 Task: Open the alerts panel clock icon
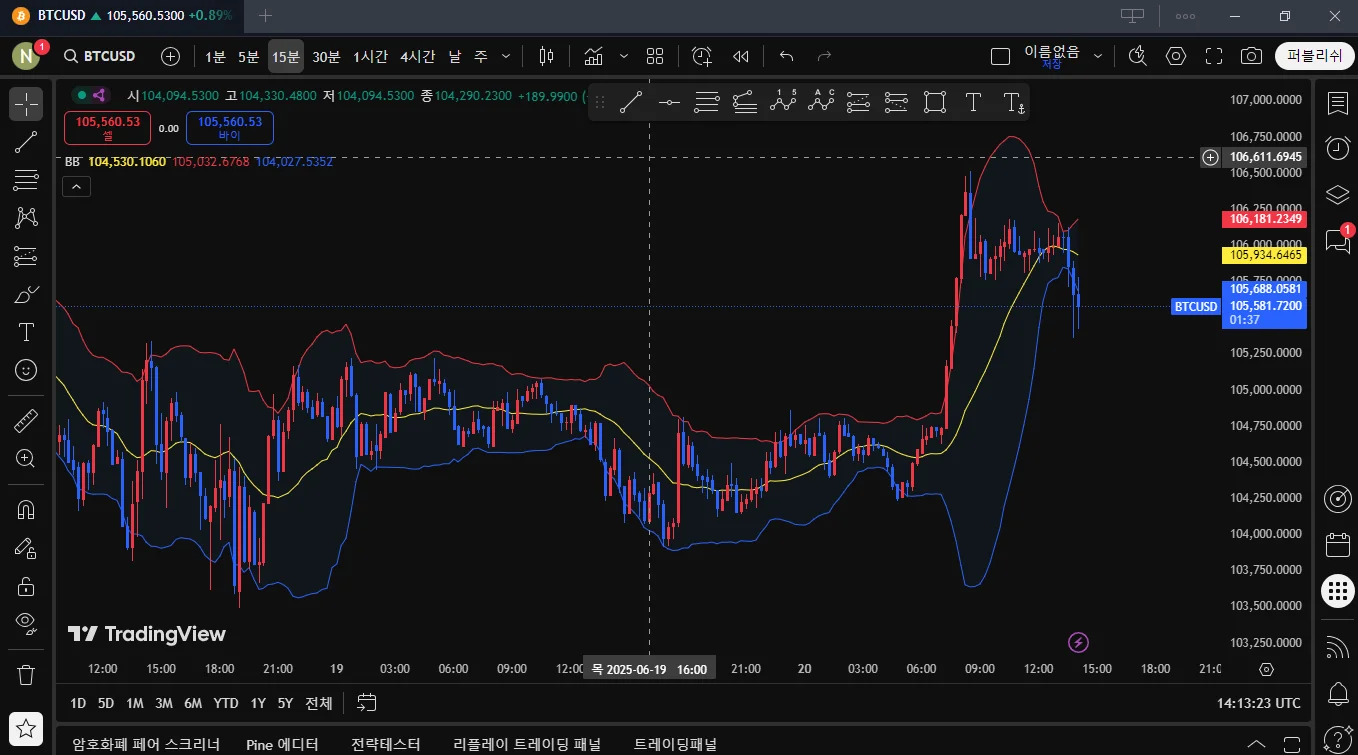(x=1337, y=148)
